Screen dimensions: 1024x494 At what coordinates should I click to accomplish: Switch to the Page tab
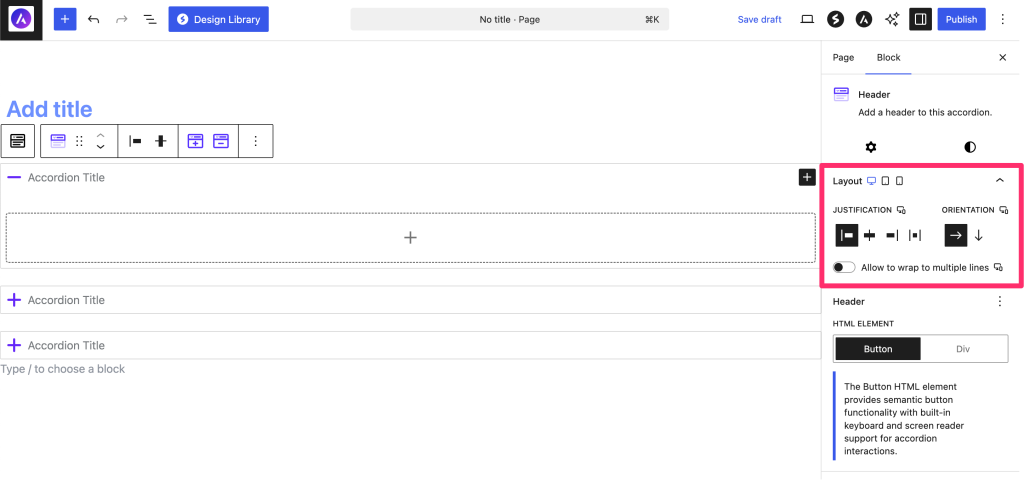click(843, 58)
